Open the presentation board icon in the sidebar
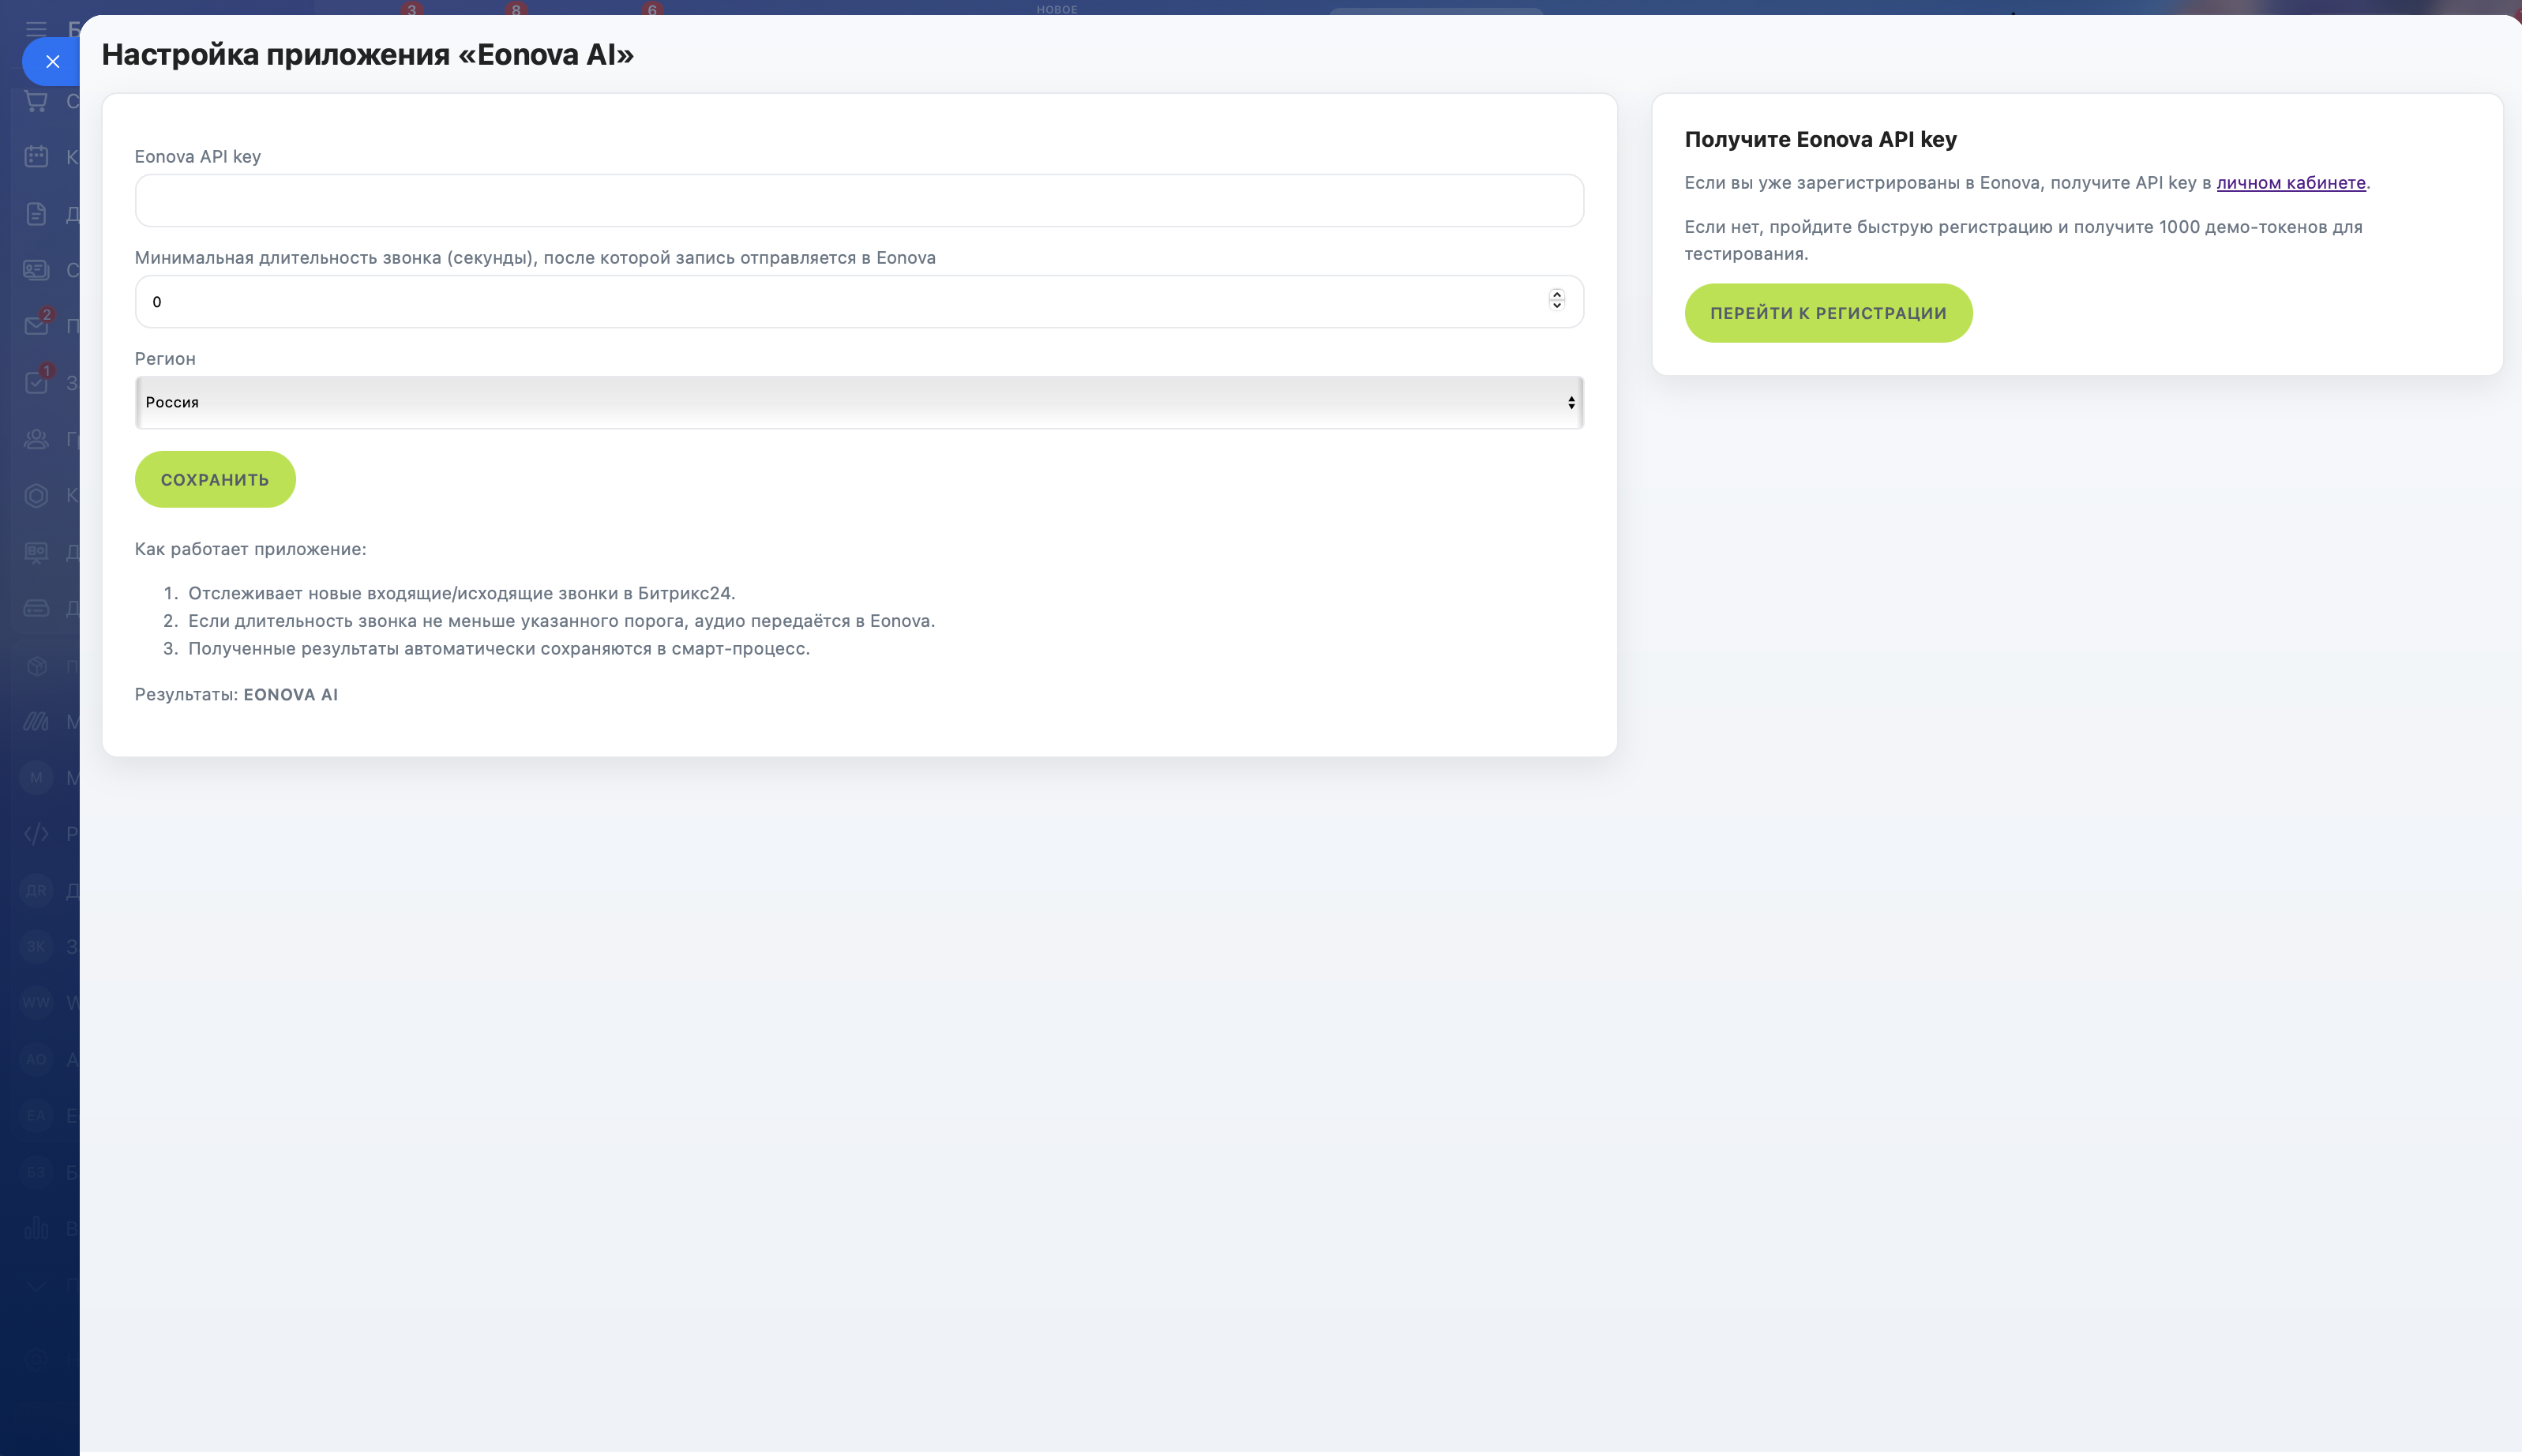The image size is (2522, 1456). (x=36, y=552)
